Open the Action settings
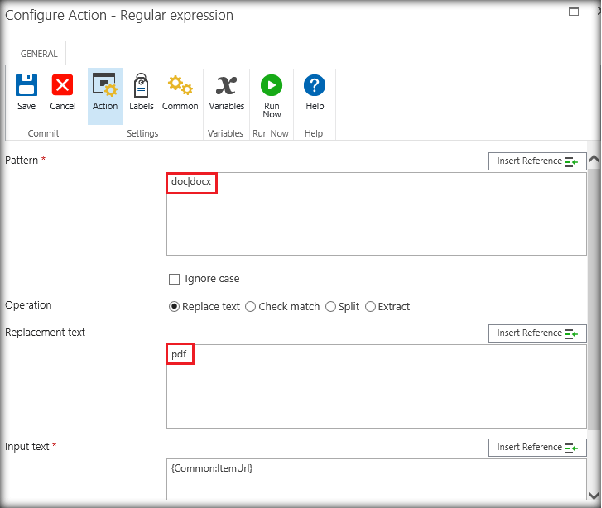Viewport: 602px width, 508px height. (x=105, y=96)
